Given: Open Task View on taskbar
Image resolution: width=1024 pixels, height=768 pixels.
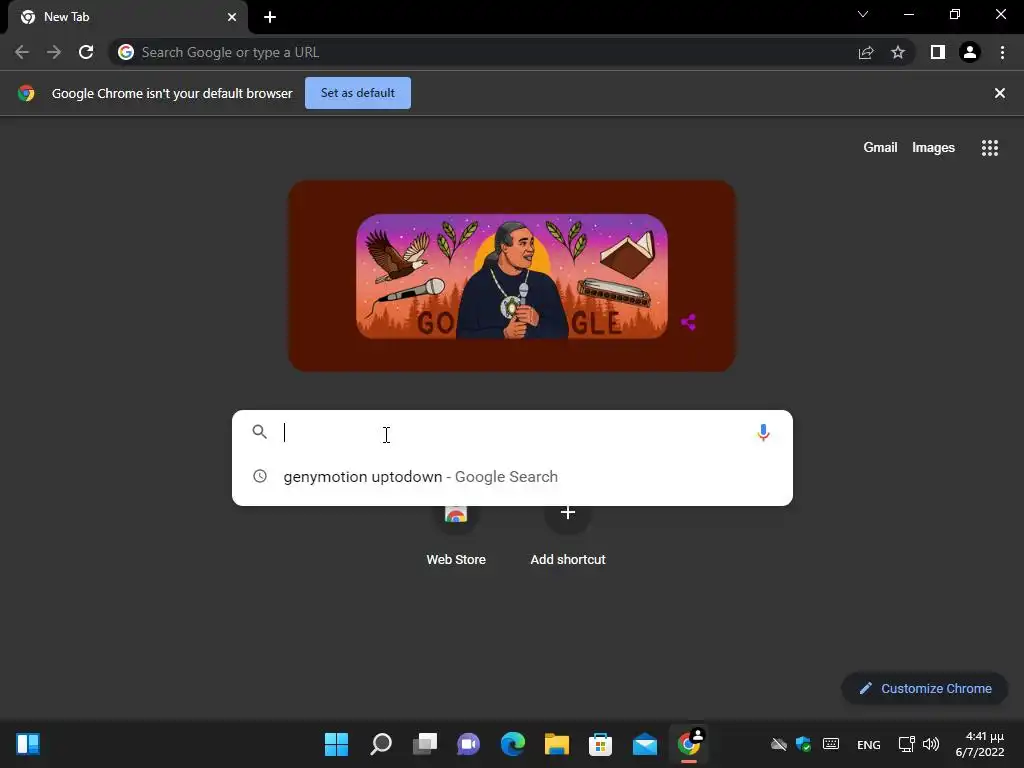Looking at the screenshot, I should tap(424, 744).
